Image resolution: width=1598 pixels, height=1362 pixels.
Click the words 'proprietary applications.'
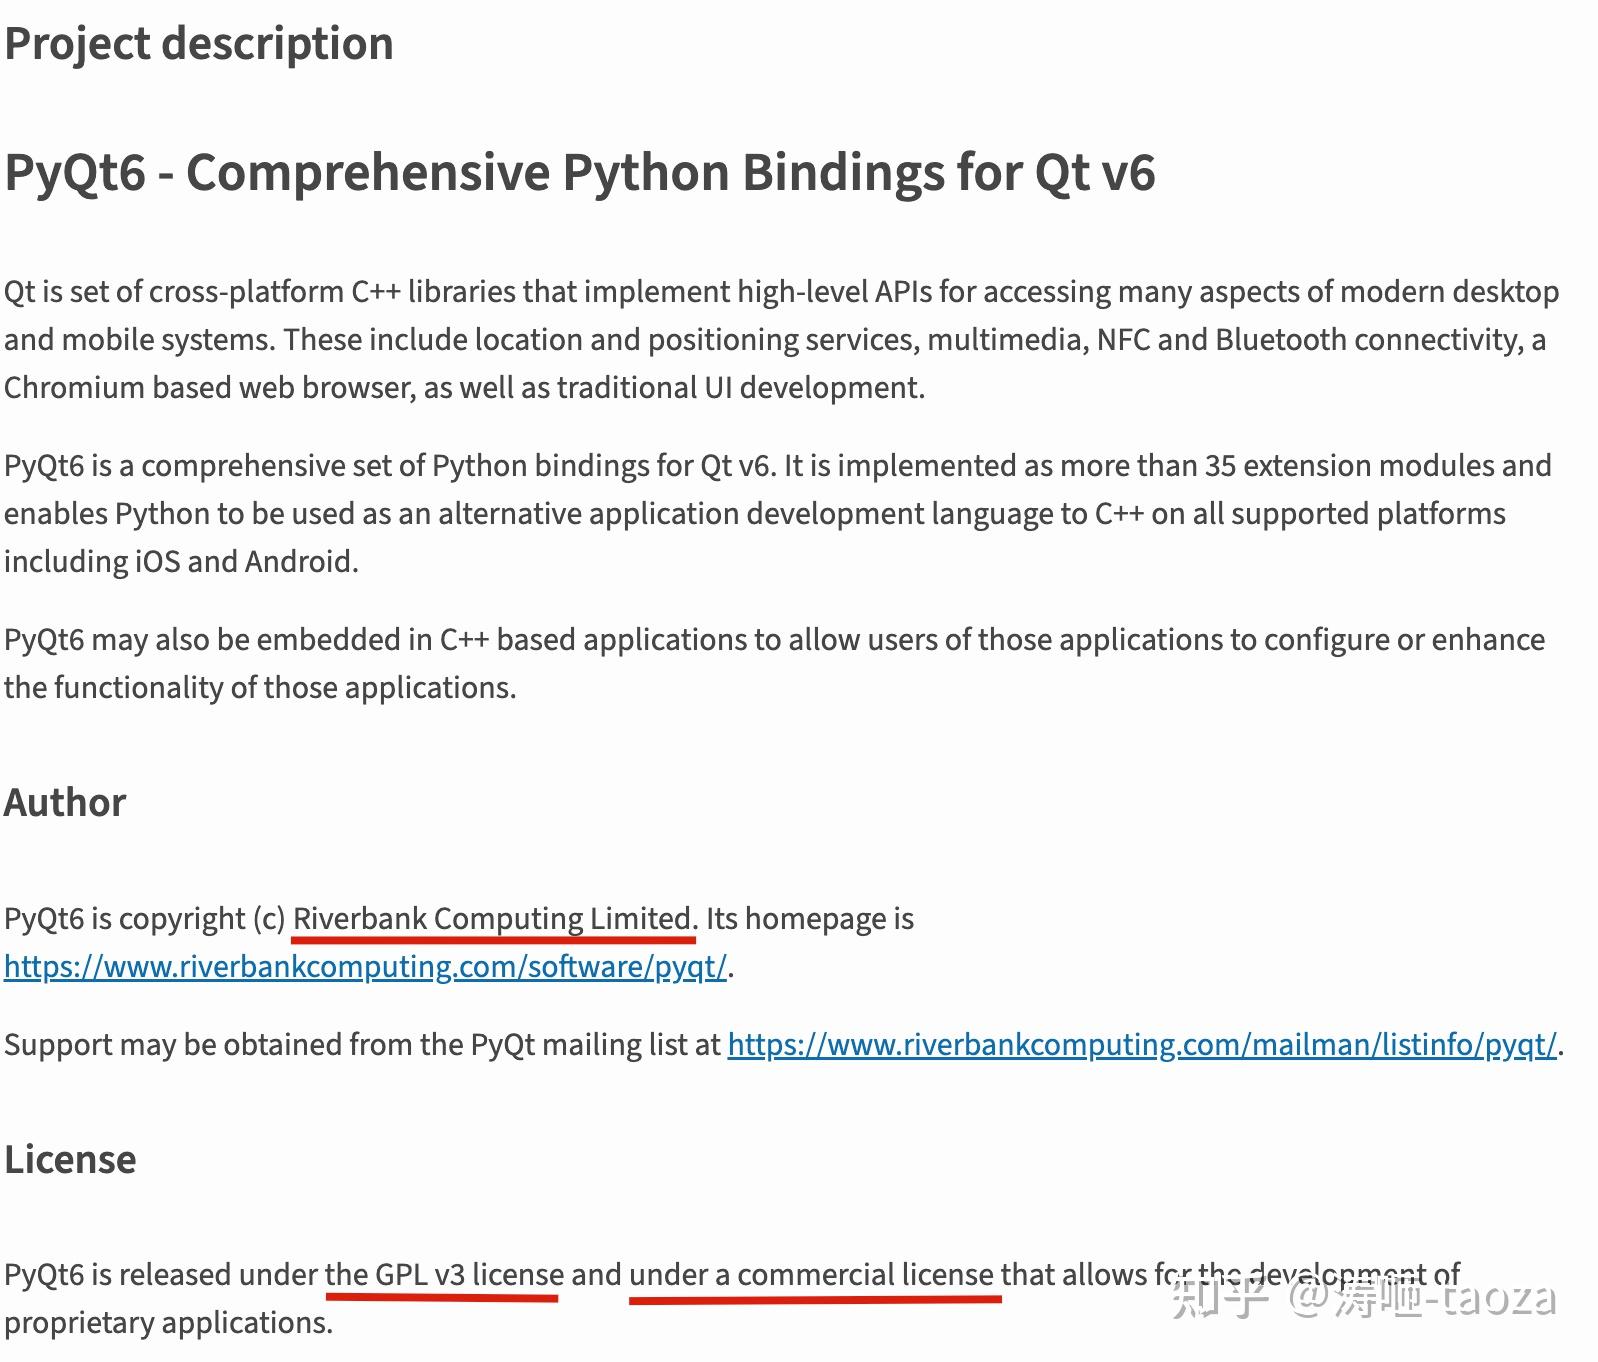[168, 1322]
